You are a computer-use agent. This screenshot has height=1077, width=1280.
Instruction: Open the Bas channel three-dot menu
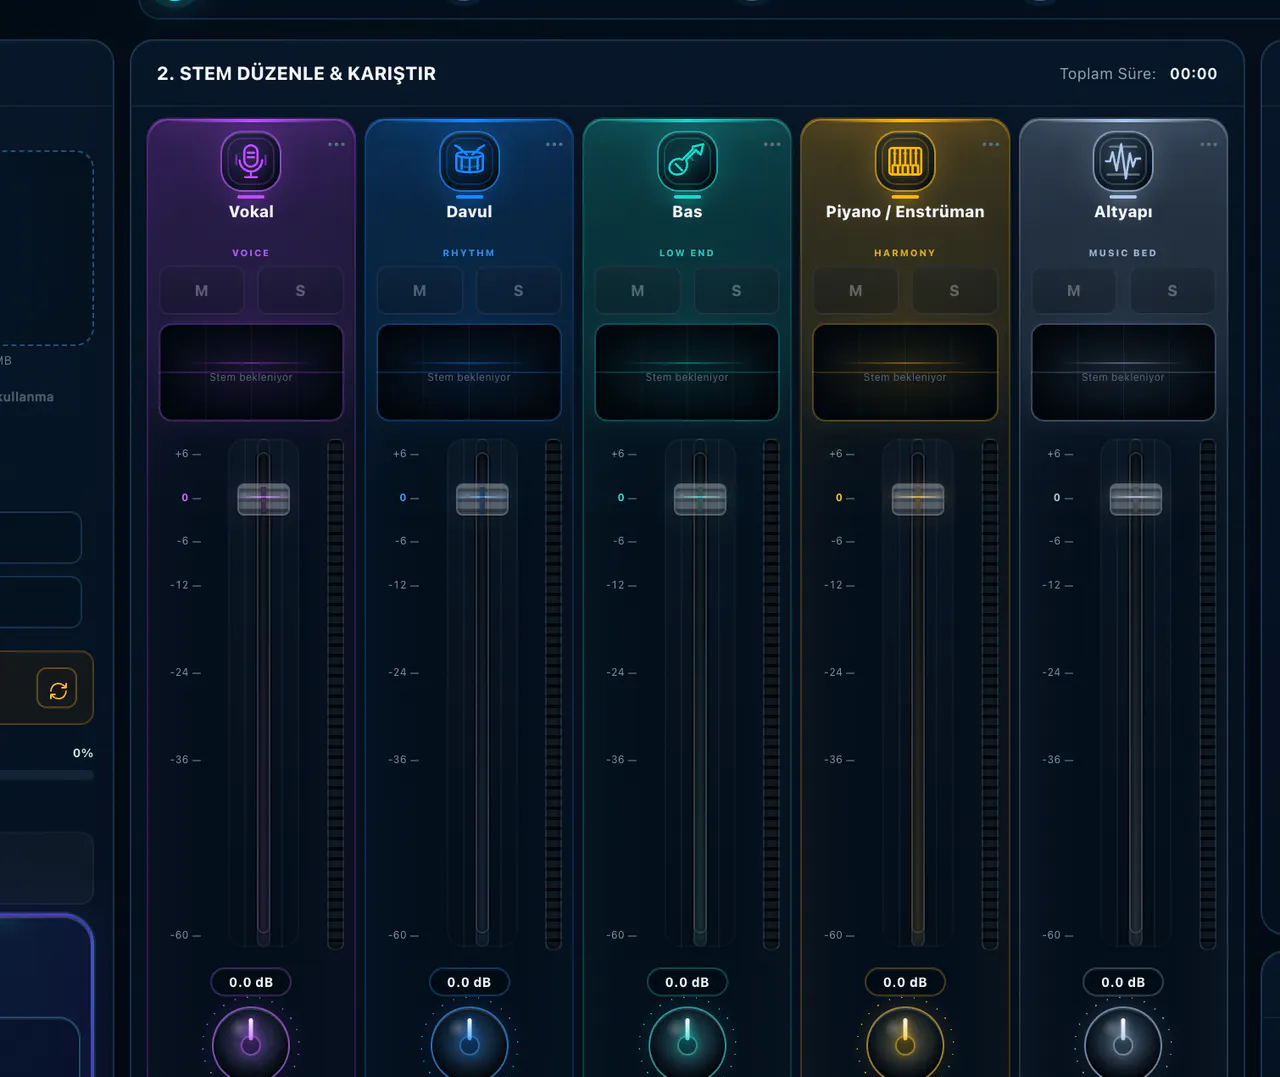772,145
